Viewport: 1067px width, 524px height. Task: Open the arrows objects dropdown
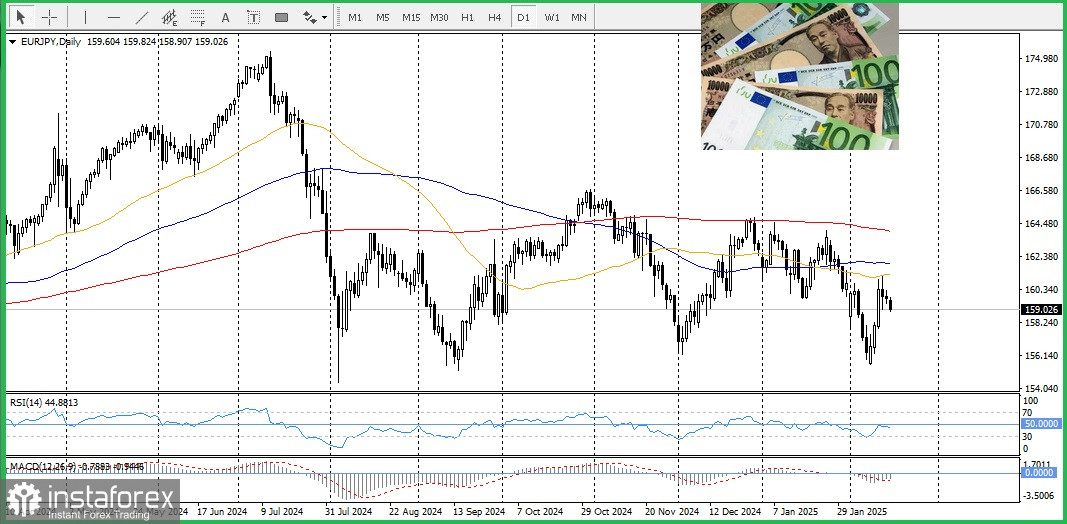(x=315, y=17)
